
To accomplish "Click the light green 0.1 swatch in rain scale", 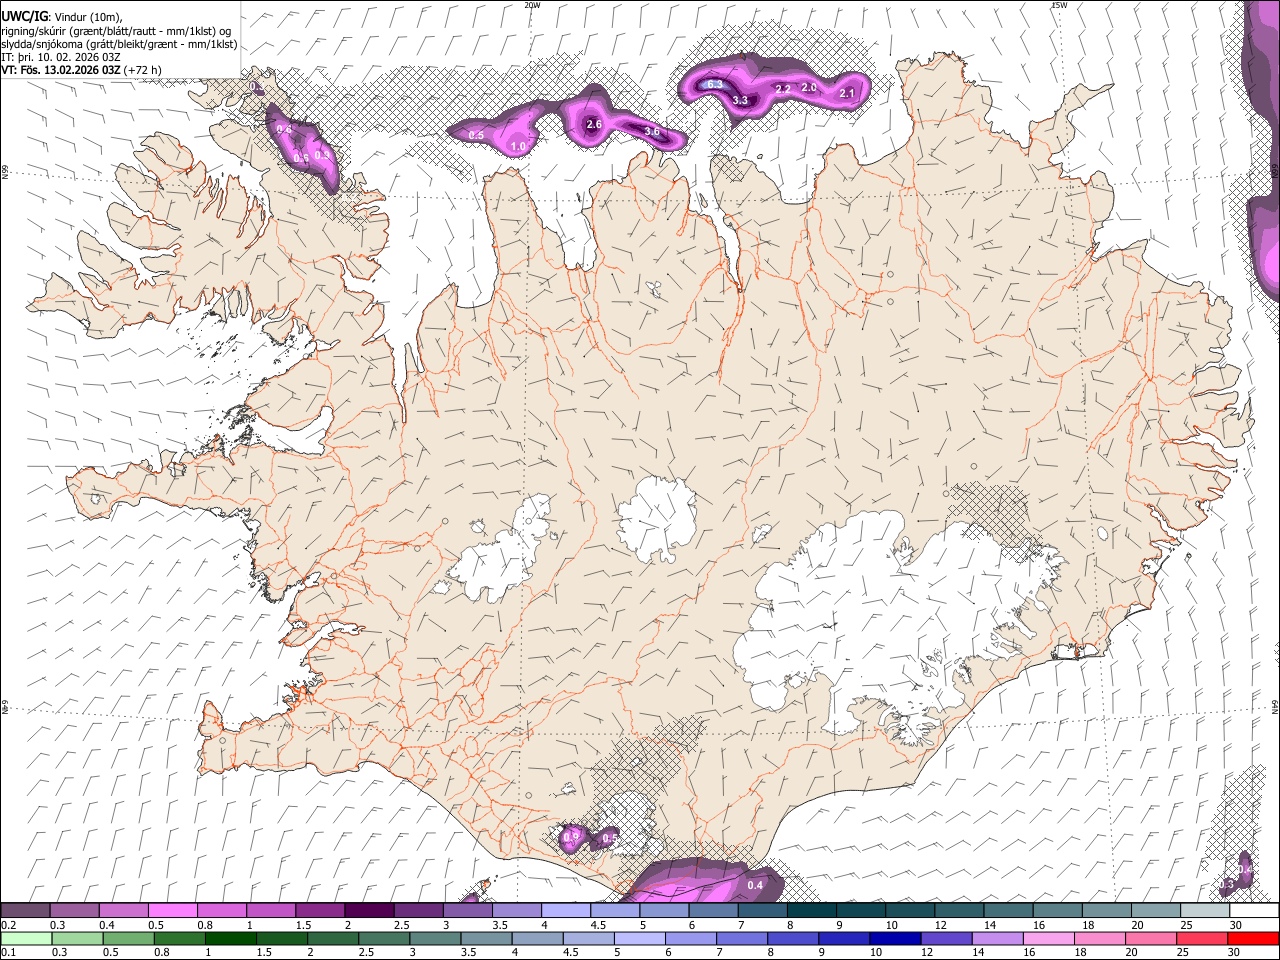I will (x=25, y=939).
